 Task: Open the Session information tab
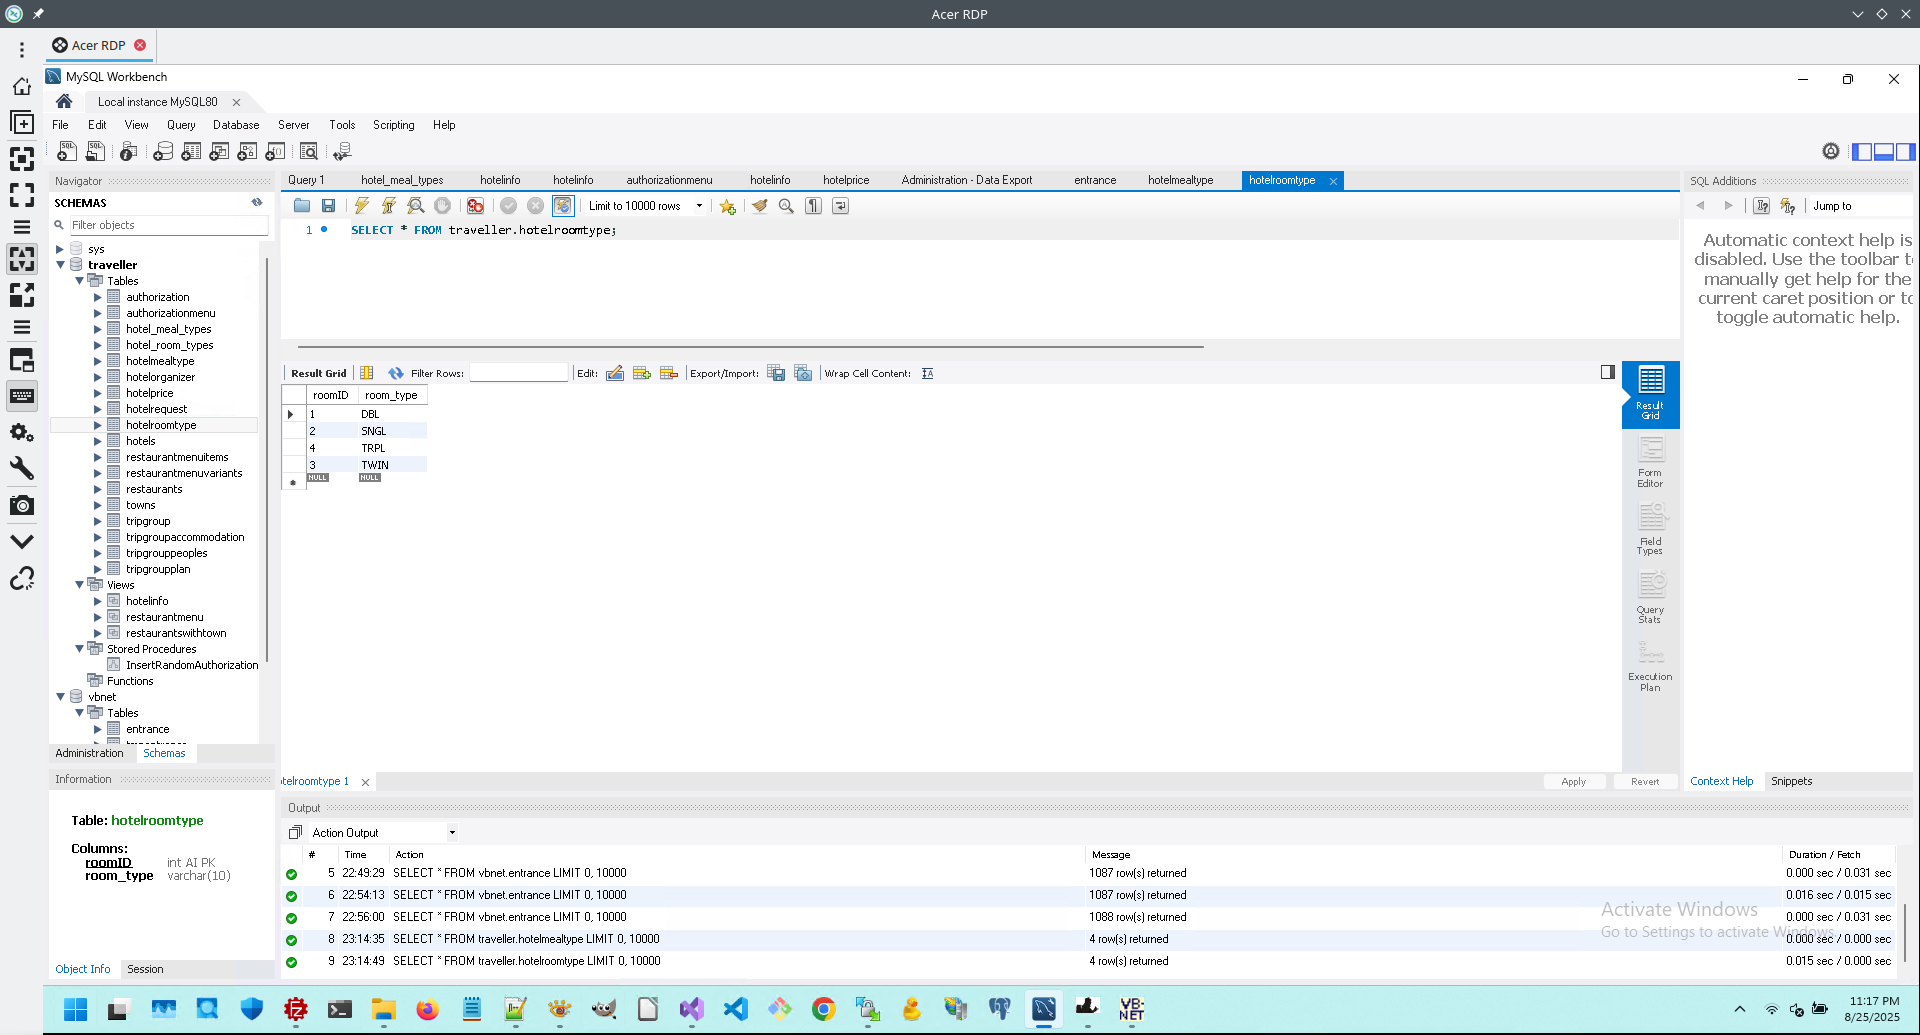point(145,969)
